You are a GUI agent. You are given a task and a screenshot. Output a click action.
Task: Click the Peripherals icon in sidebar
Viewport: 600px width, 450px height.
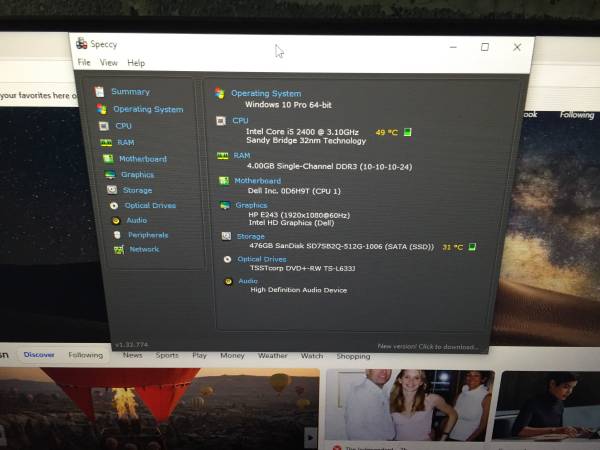click(x=118, y=235)
